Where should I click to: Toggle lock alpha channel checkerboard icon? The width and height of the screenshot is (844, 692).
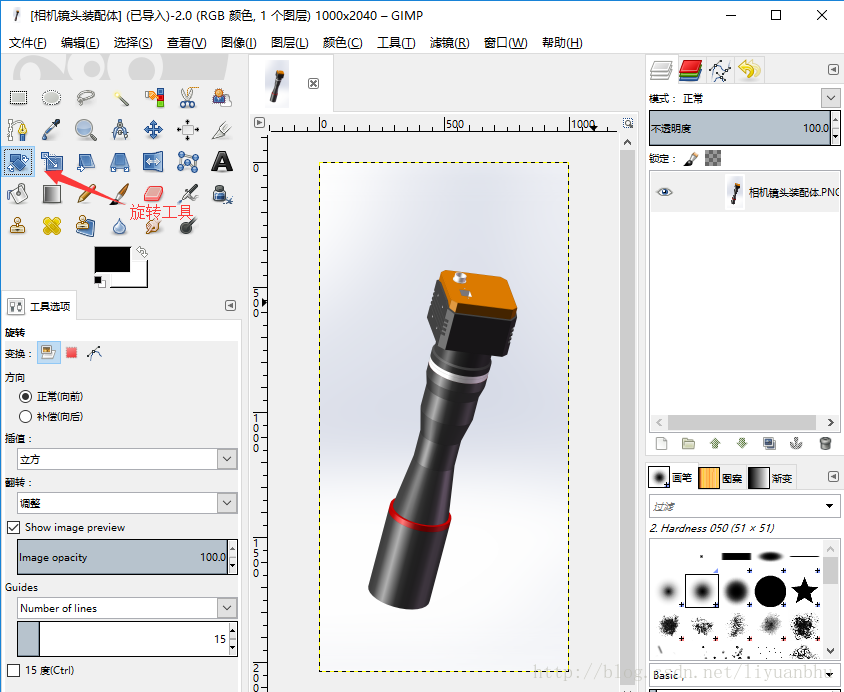[713, 158]
